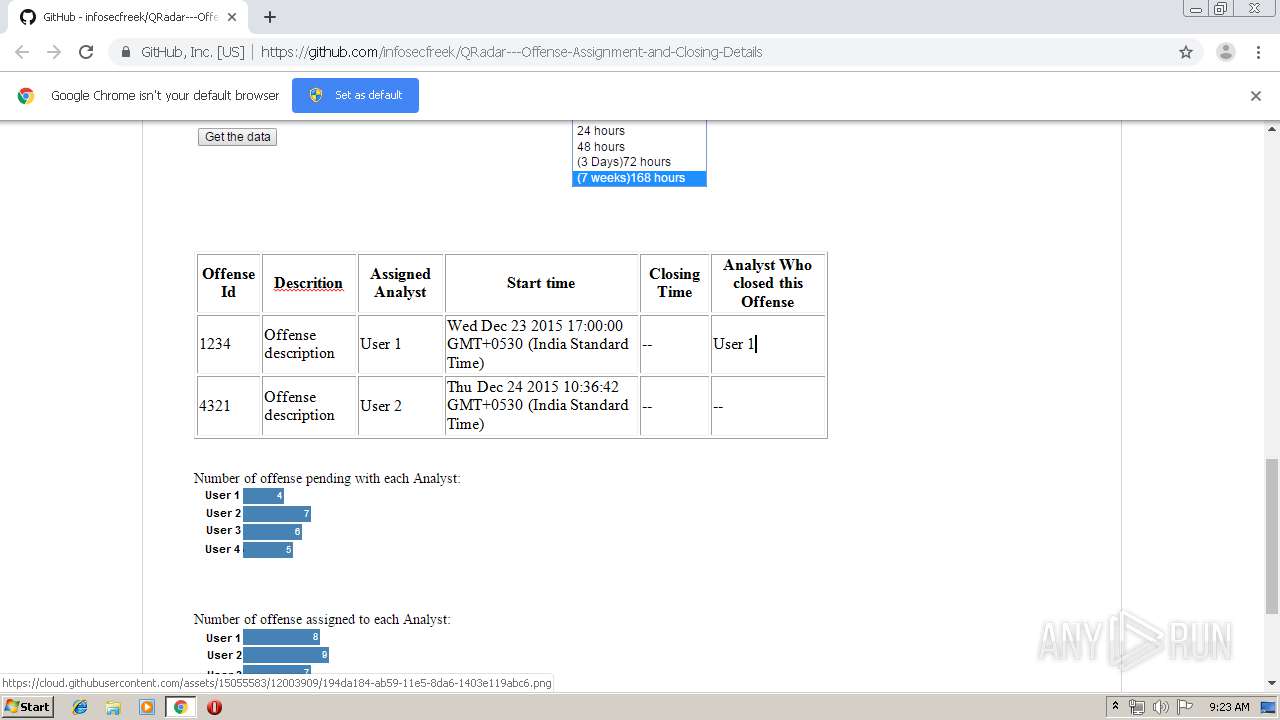
Task: Click the padlock site info icon
Action: tap(125, 52)
